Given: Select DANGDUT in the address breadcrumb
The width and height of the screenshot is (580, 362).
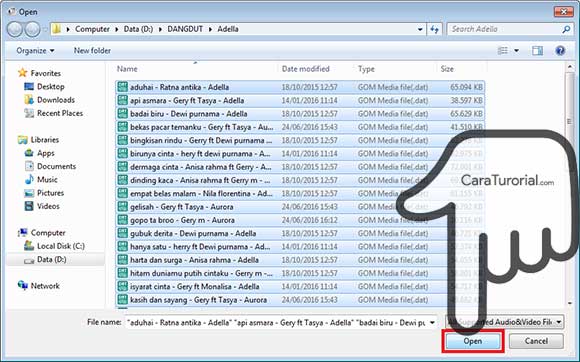Looking at the screenshot, I should (185, 29).
